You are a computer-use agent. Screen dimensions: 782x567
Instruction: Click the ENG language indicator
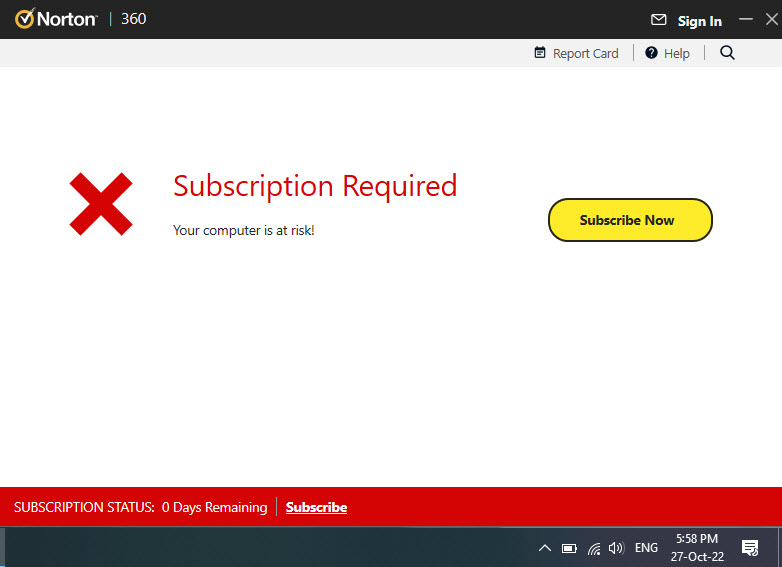pos(646,548)
